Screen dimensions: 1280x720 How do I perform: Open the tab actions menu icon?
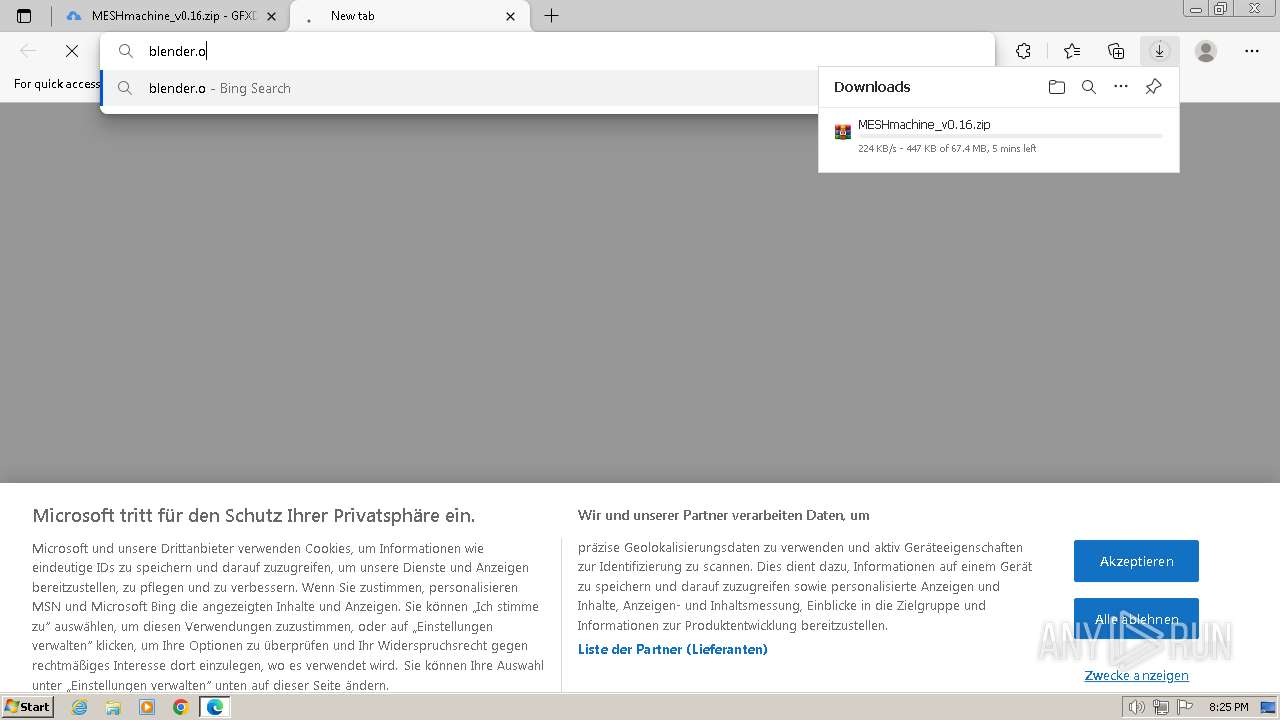click(24, 16)
